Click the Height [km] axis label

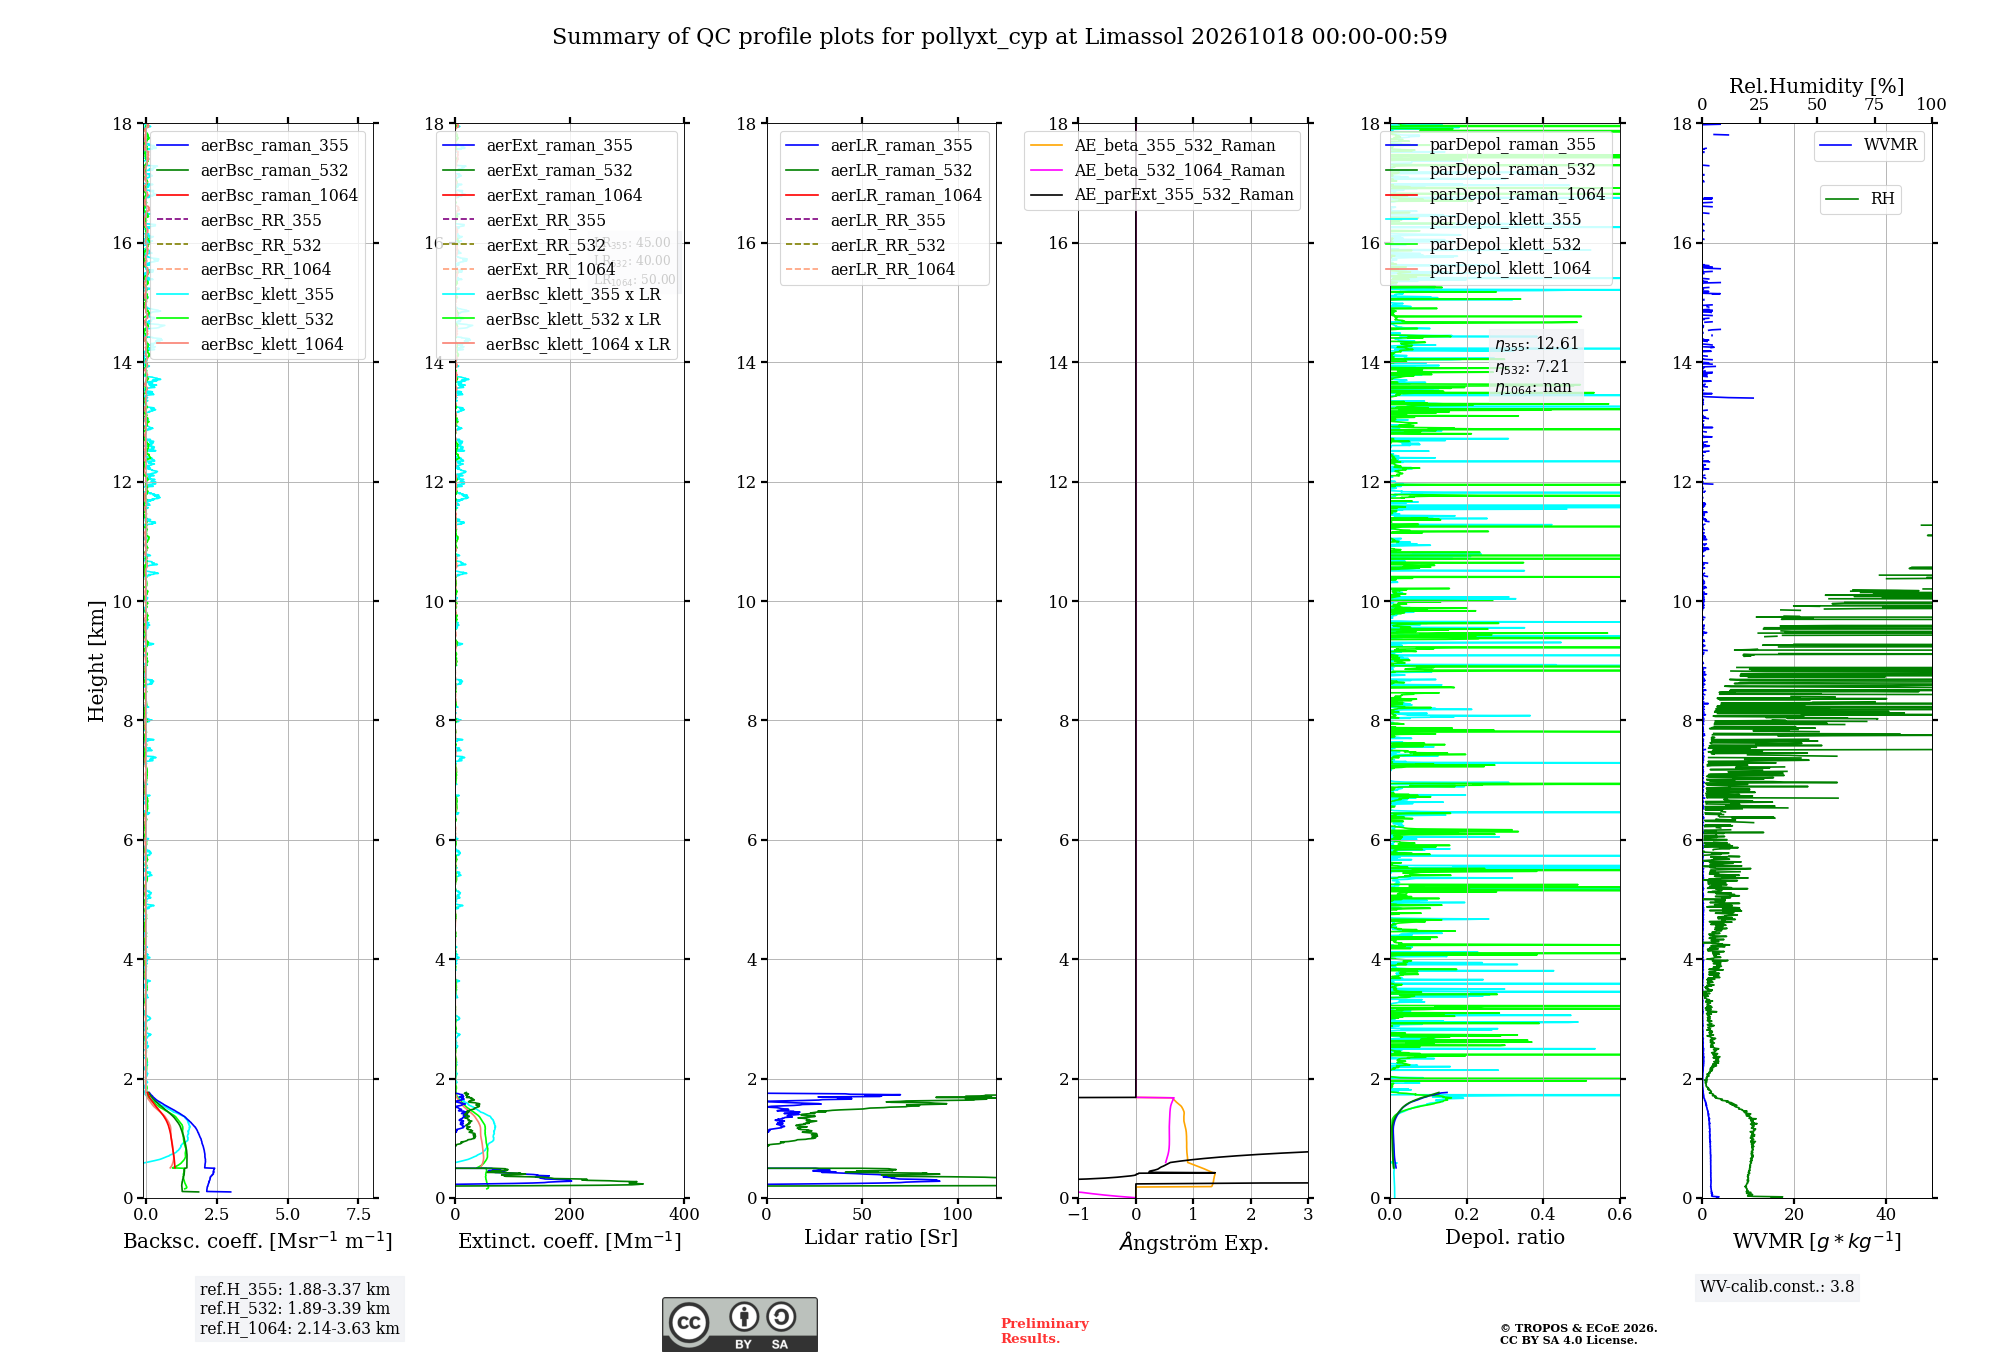click(96, 661)
